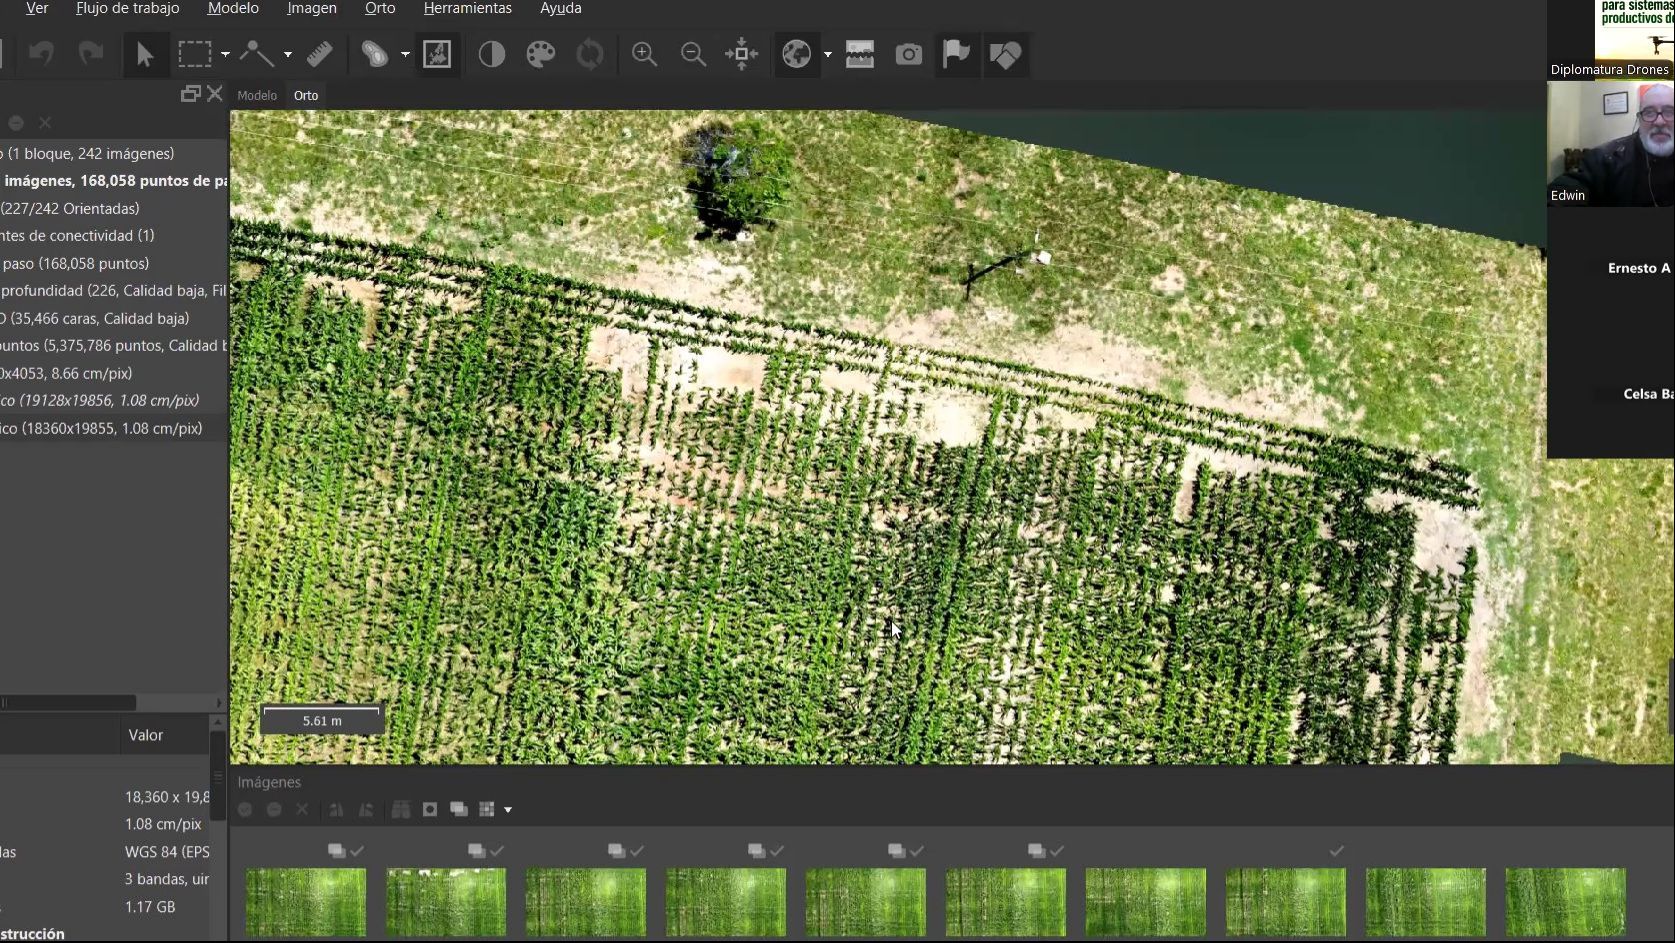Switch to the Modelo tab
Screen dimensions: 1675x943
pyautogui.click(x=257, y=95)
